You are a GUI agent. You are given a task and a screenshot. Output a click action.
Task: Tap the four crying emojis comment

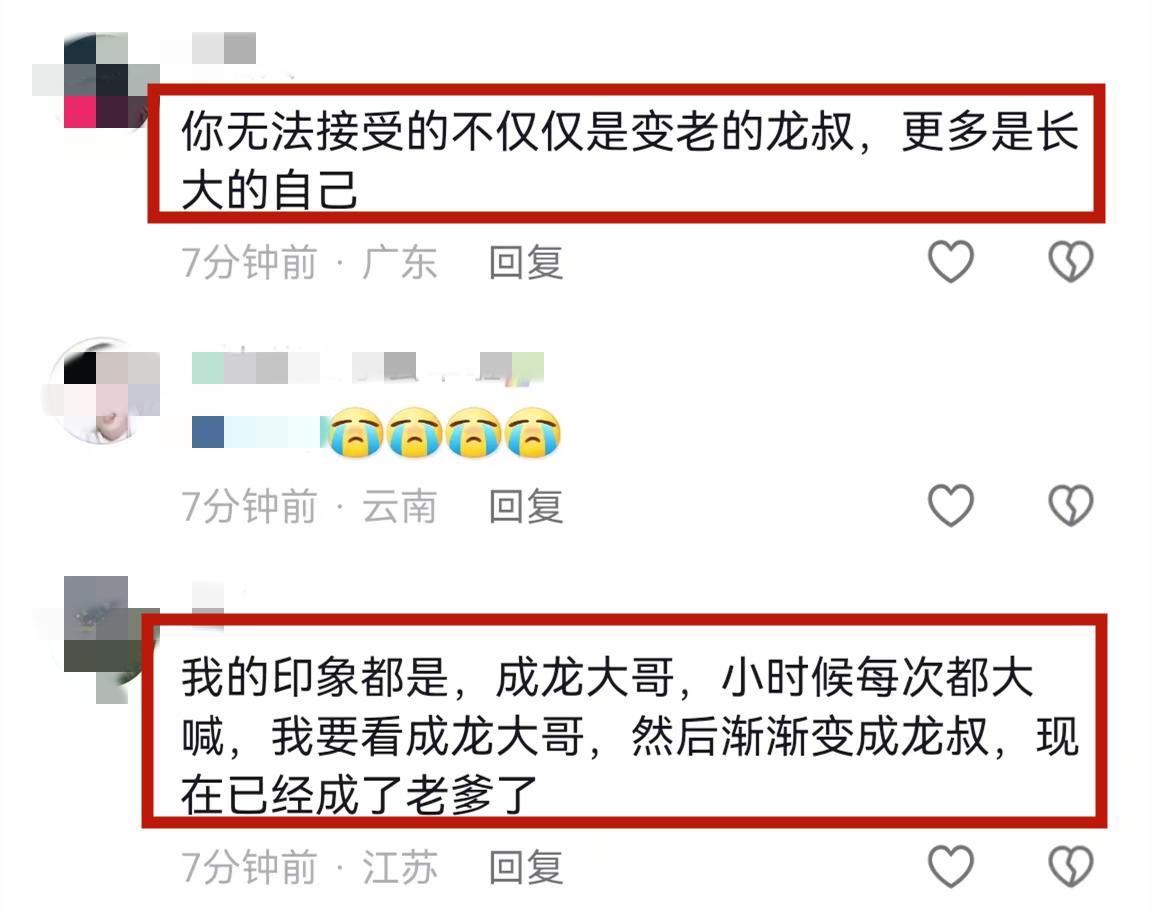pos(444,432)
